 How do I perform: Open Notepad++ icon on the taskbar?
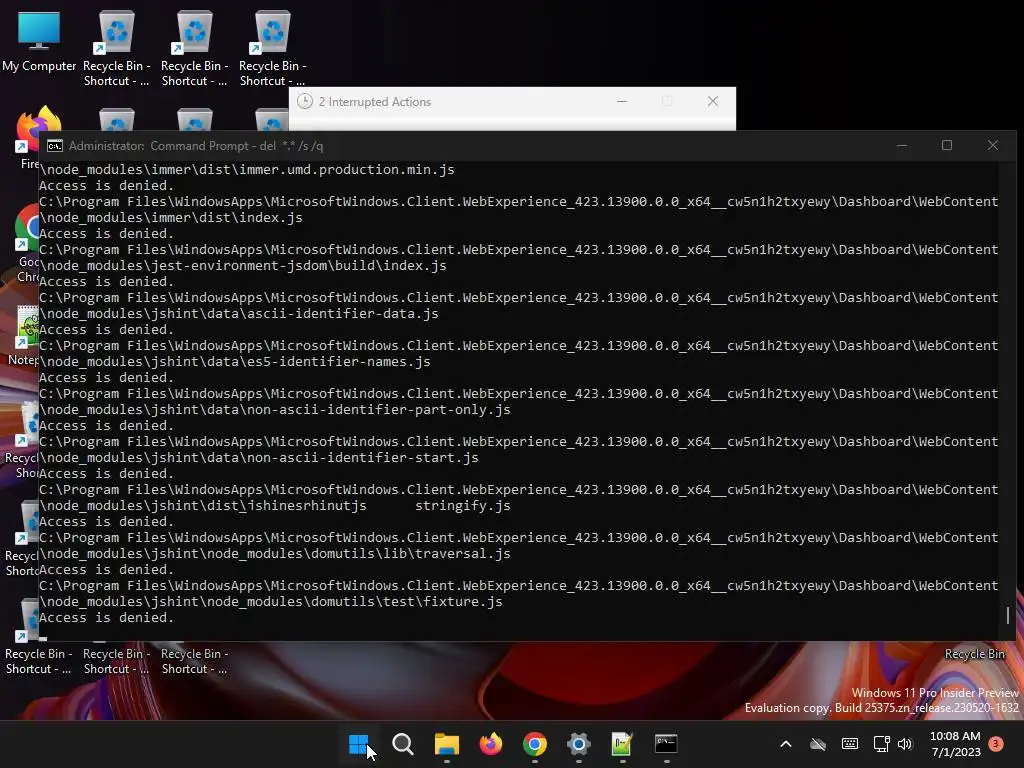point(622,744)
